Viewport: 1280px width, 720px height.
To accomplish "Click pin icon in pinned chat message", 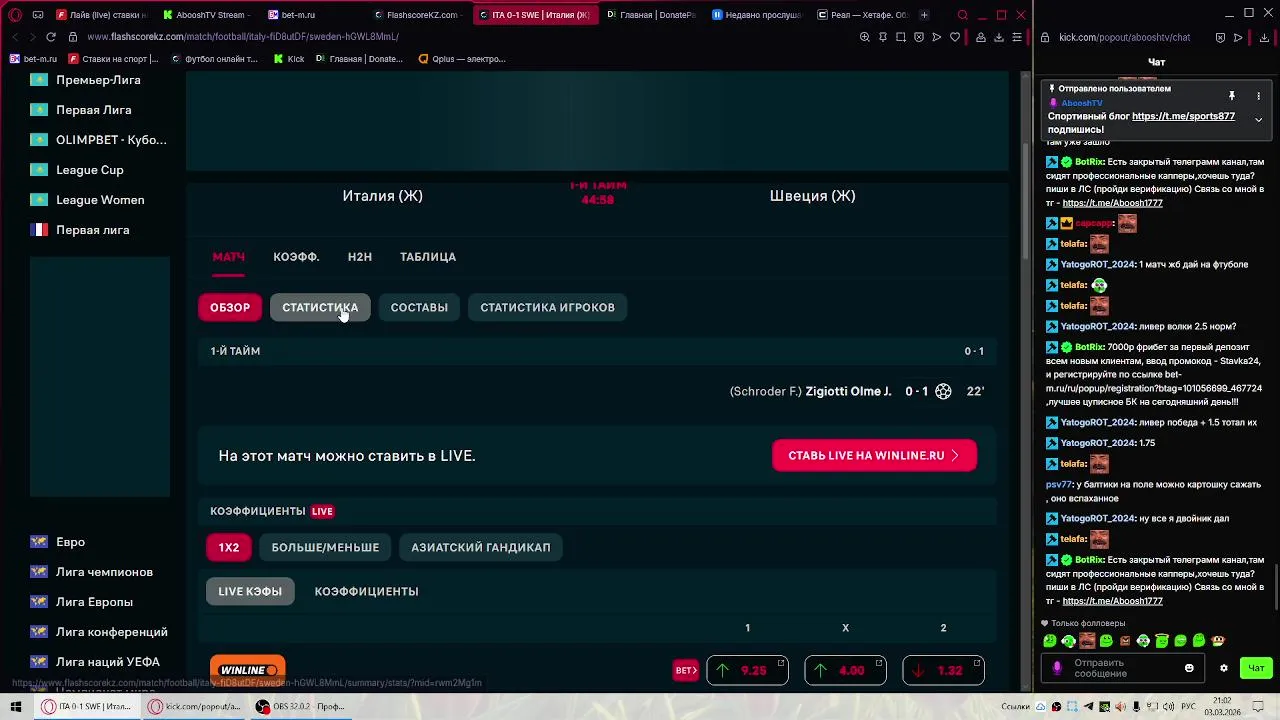I will tap(1232, 96).
